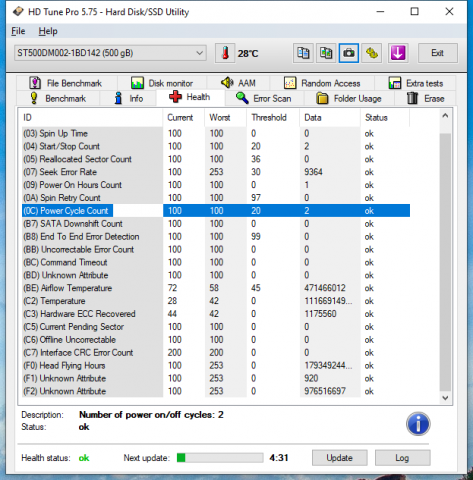This screenshot has height=480, width=473.
Task: Open the Extra tests tab
Action: coord(416,83)
